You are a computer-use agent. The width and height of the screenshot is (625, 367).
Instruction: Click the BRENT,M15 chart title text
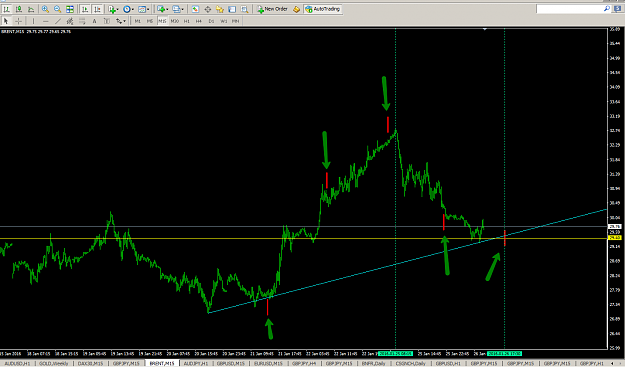coord(13,31)
